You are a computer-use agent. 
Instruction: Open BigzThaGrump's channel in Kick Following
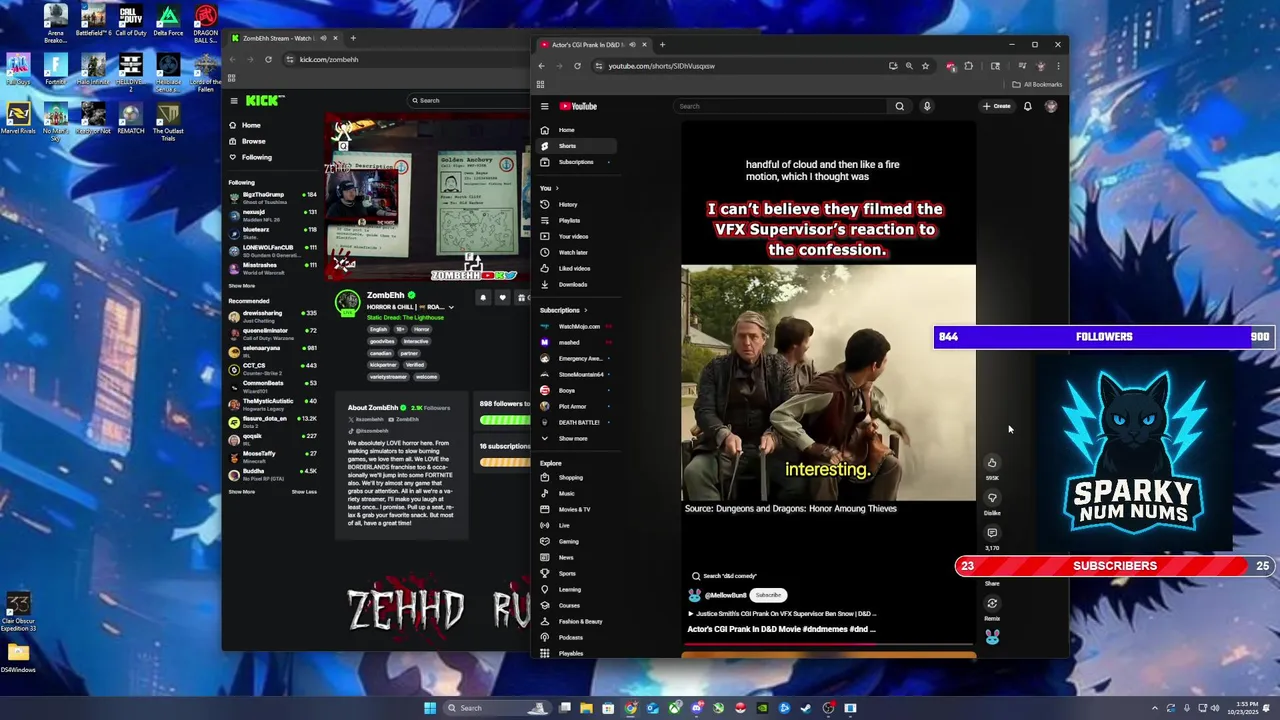click(x=272, y=196)
